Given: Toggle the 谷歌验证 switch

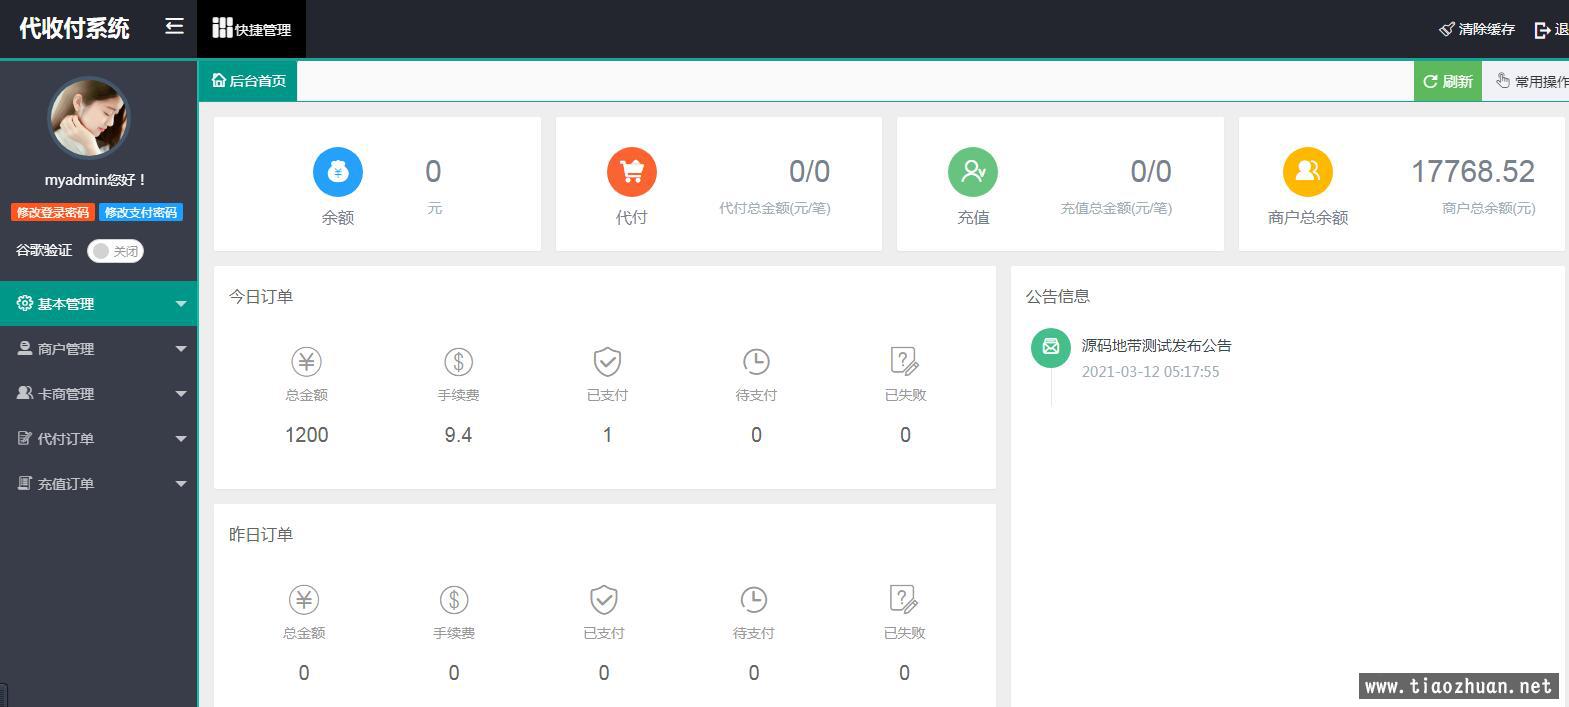Looking at the screenshot, I should click(115, 251).
